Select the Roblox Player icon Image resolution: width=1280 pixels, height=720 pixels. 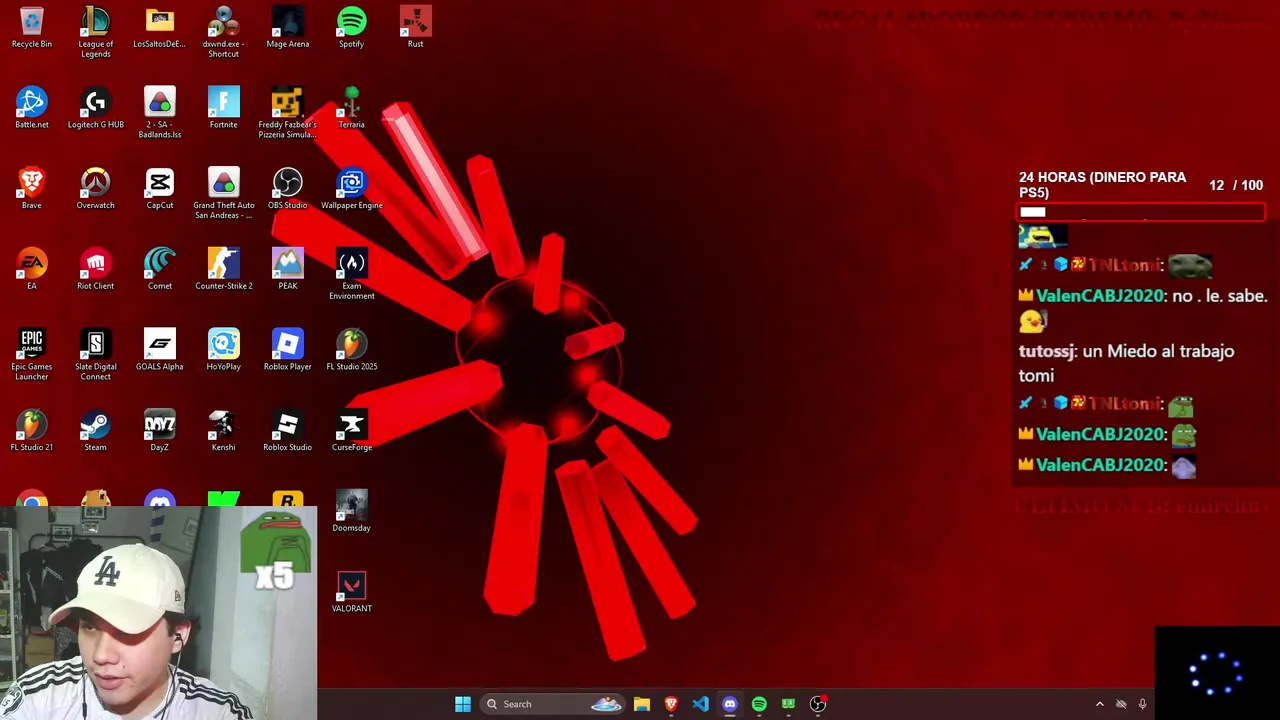tap(288, 350)
